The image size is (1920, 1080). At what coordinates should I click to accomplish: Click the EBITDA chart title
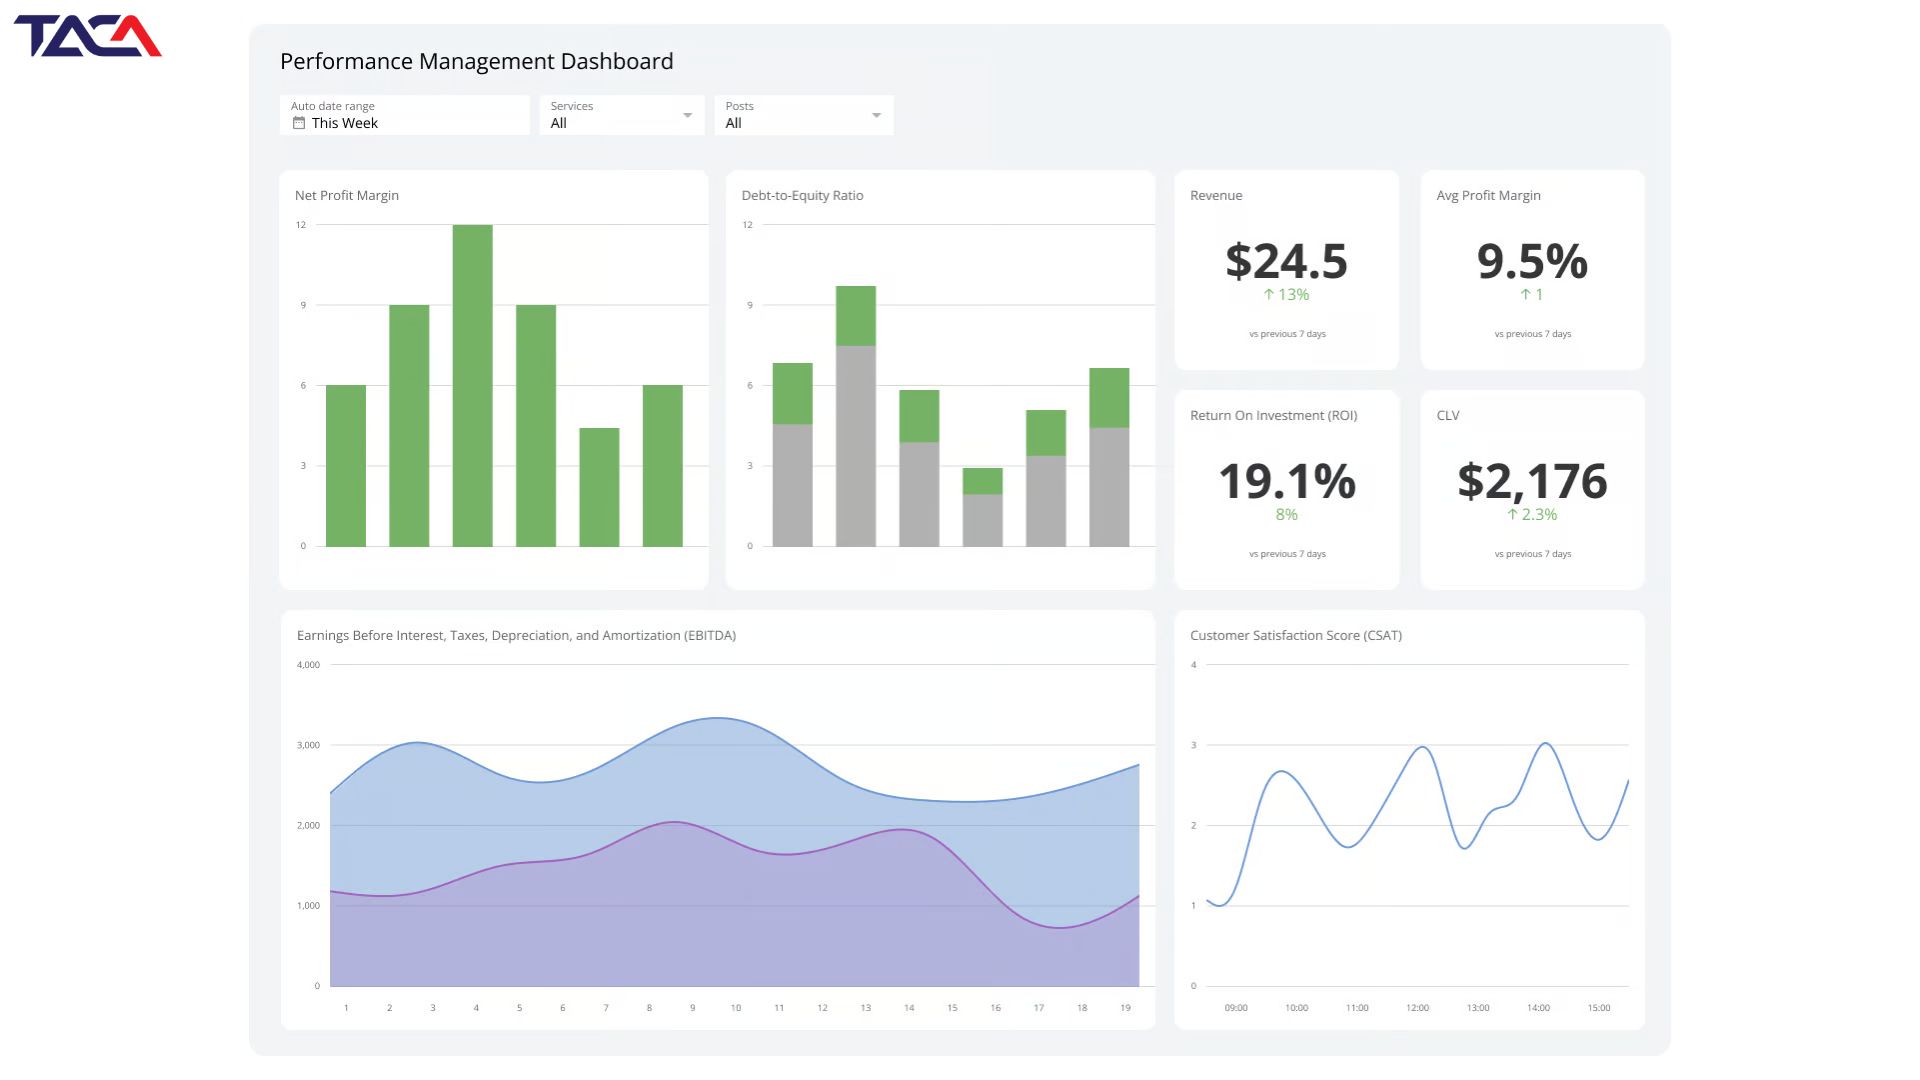point(516,635)
